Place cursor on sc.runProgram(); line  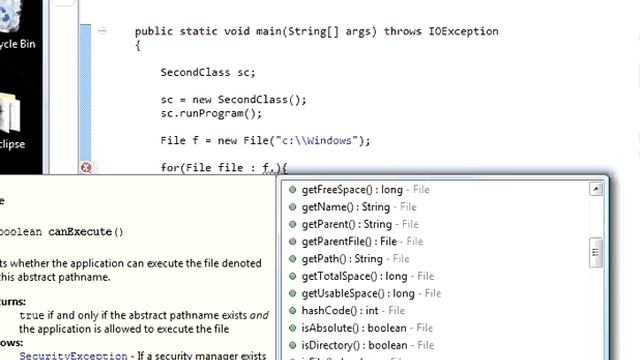tap(211, 113)
